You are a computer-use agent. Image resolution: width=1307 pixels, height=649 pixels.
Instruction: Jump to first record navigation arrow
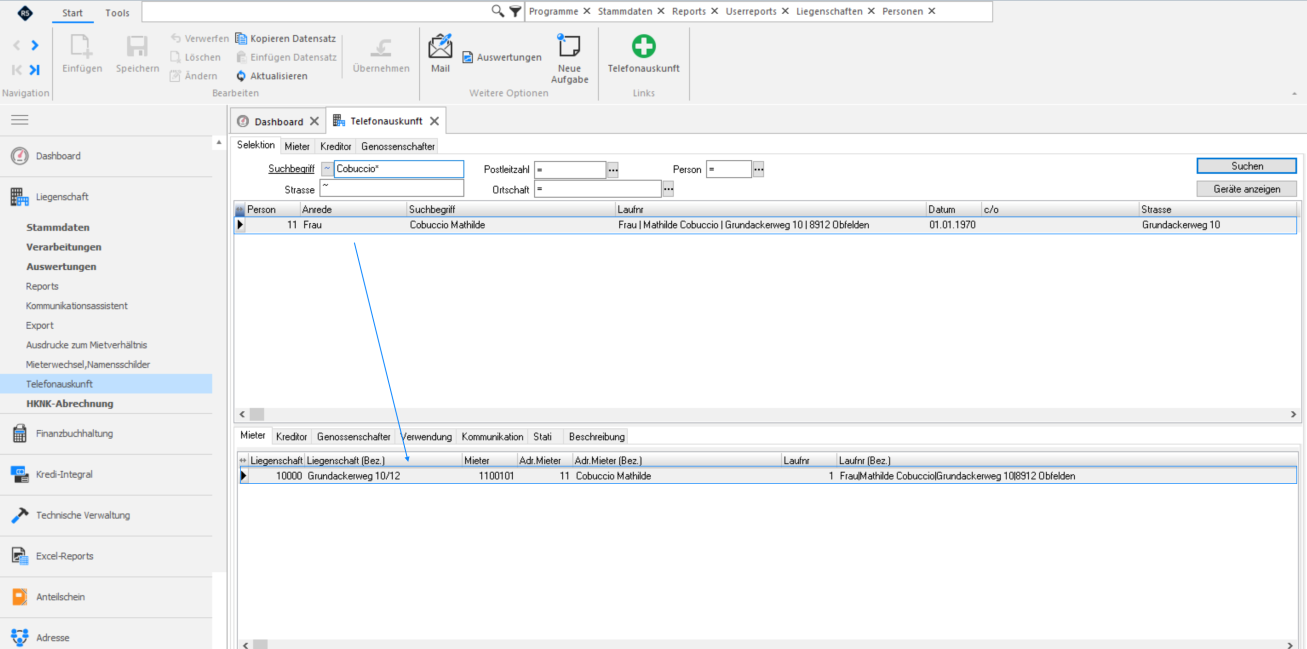click(x=16, y=70)
